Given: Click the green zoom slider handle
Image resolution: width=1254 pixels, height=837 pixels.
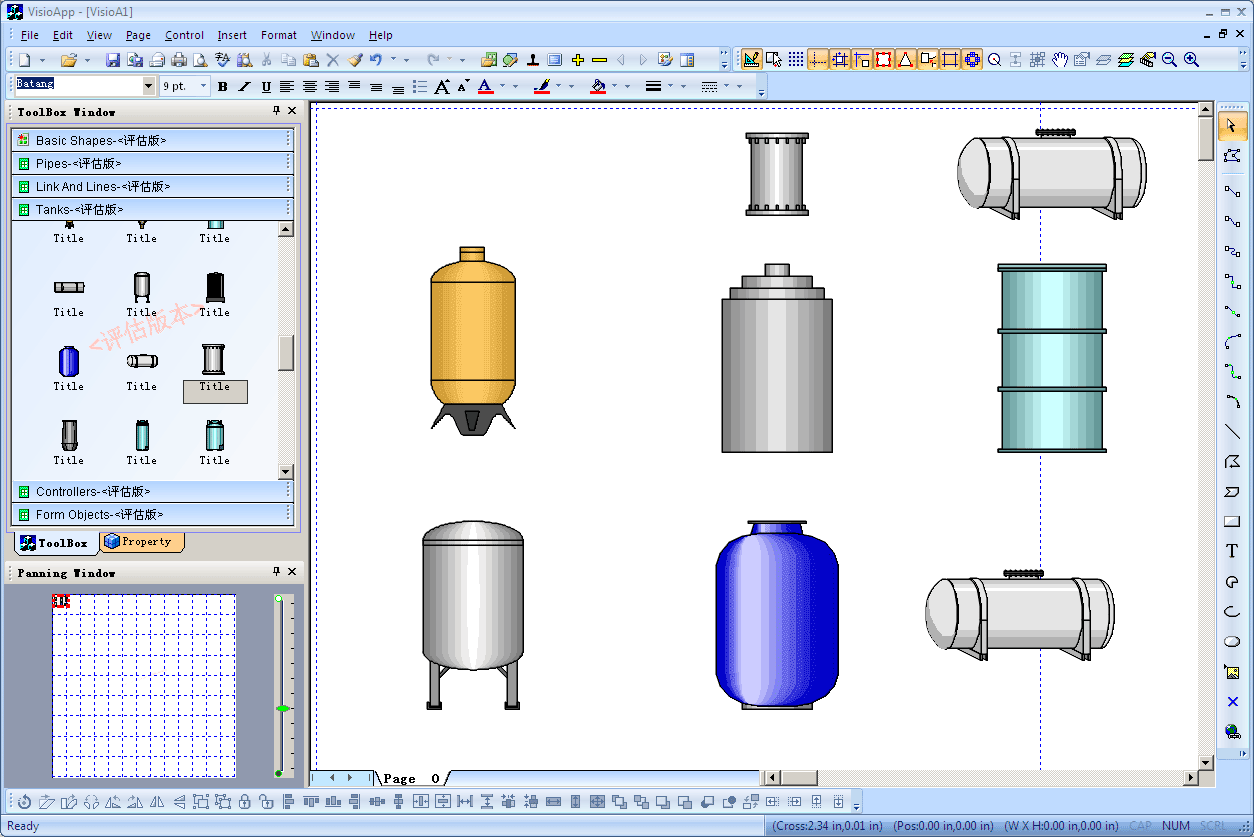Looking at the screenshot, I should (282, 708).
